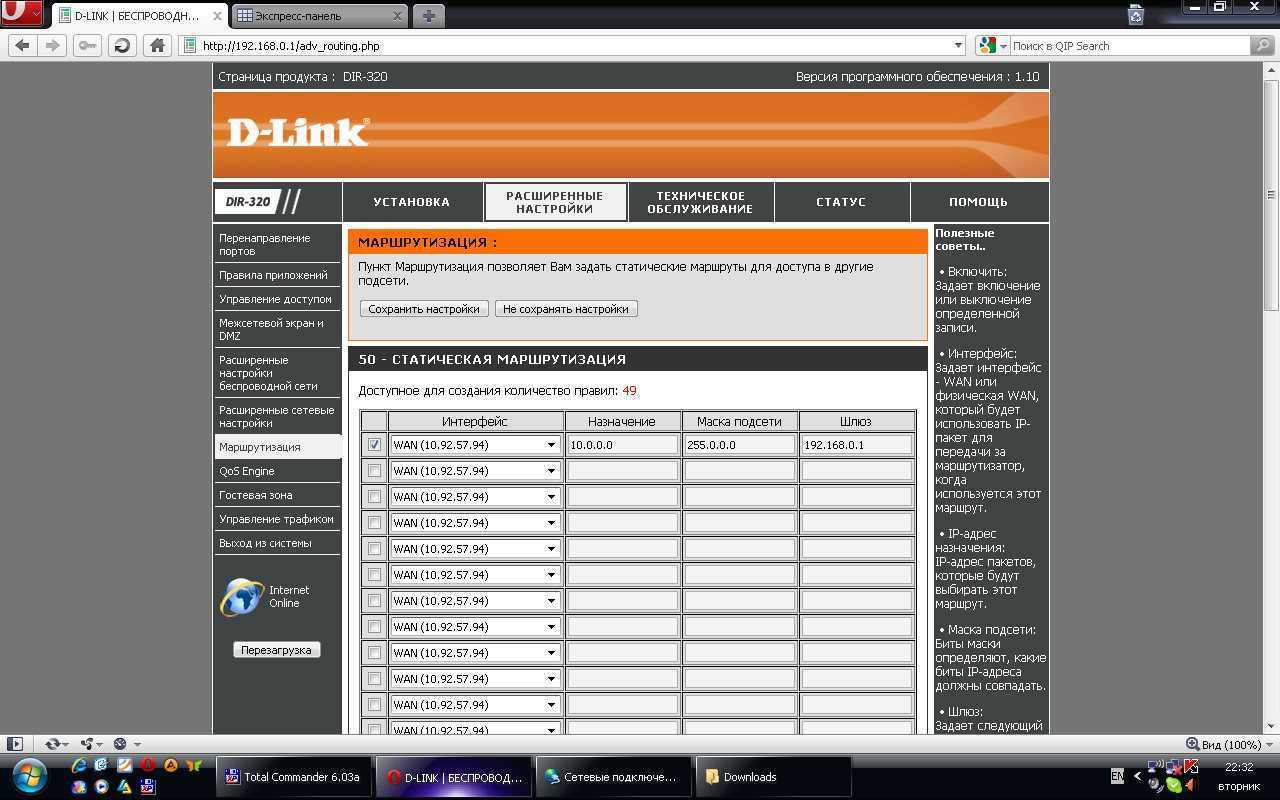Switch to the РАСШИРЕННЫЕ НАСТРОЙКИ tab
This screenshot has width=1280, height=800.
(x=554, y=202)
